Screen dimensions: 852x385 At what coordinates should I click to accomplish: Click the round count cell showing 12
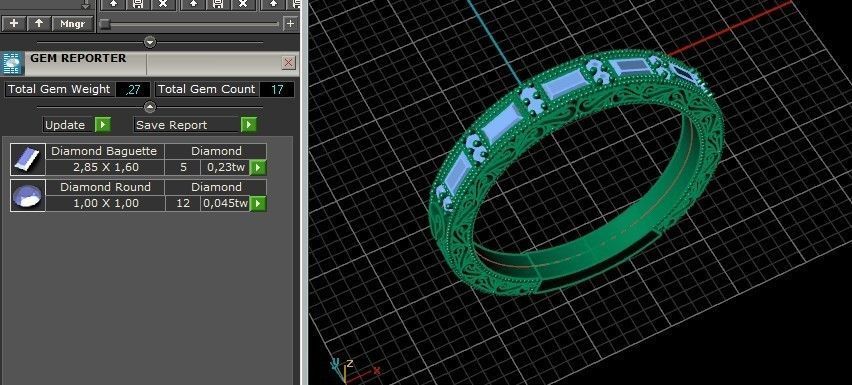[183, 203]
